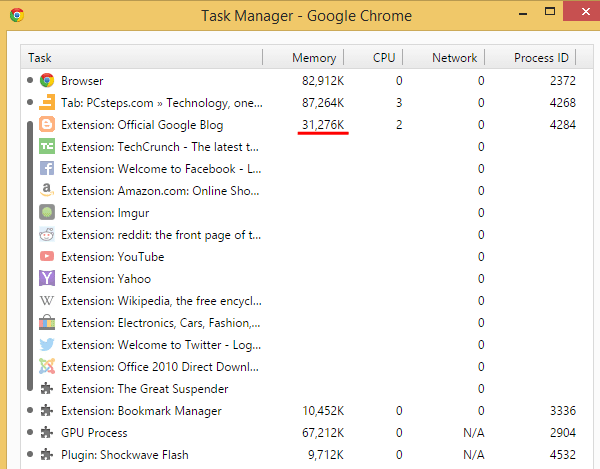Click the Facebook extension icon
The height and width of the screenshot is (469, 600).
pyautogui.click(x=47, y=169)
